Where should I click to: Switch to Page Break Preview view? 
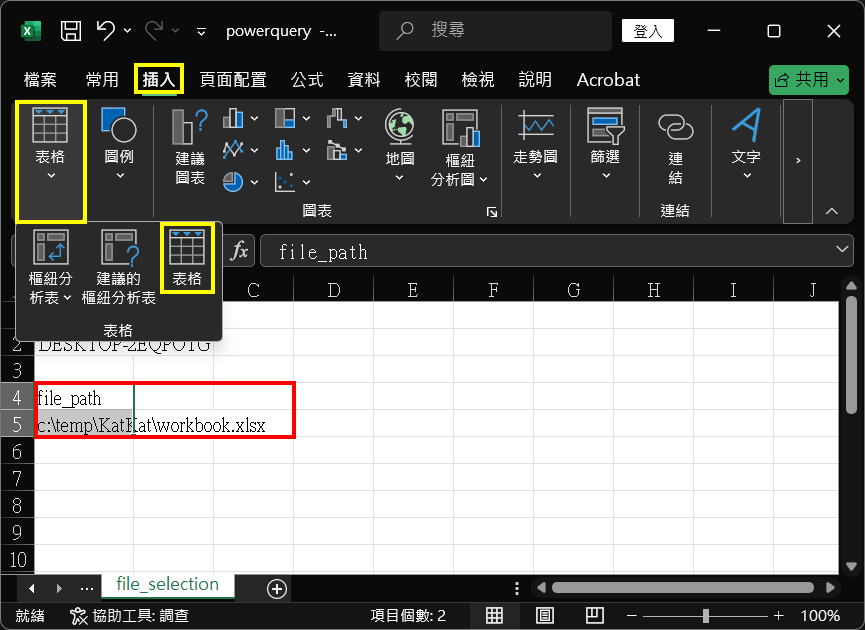pyautogui.click(x=594, y=615)
